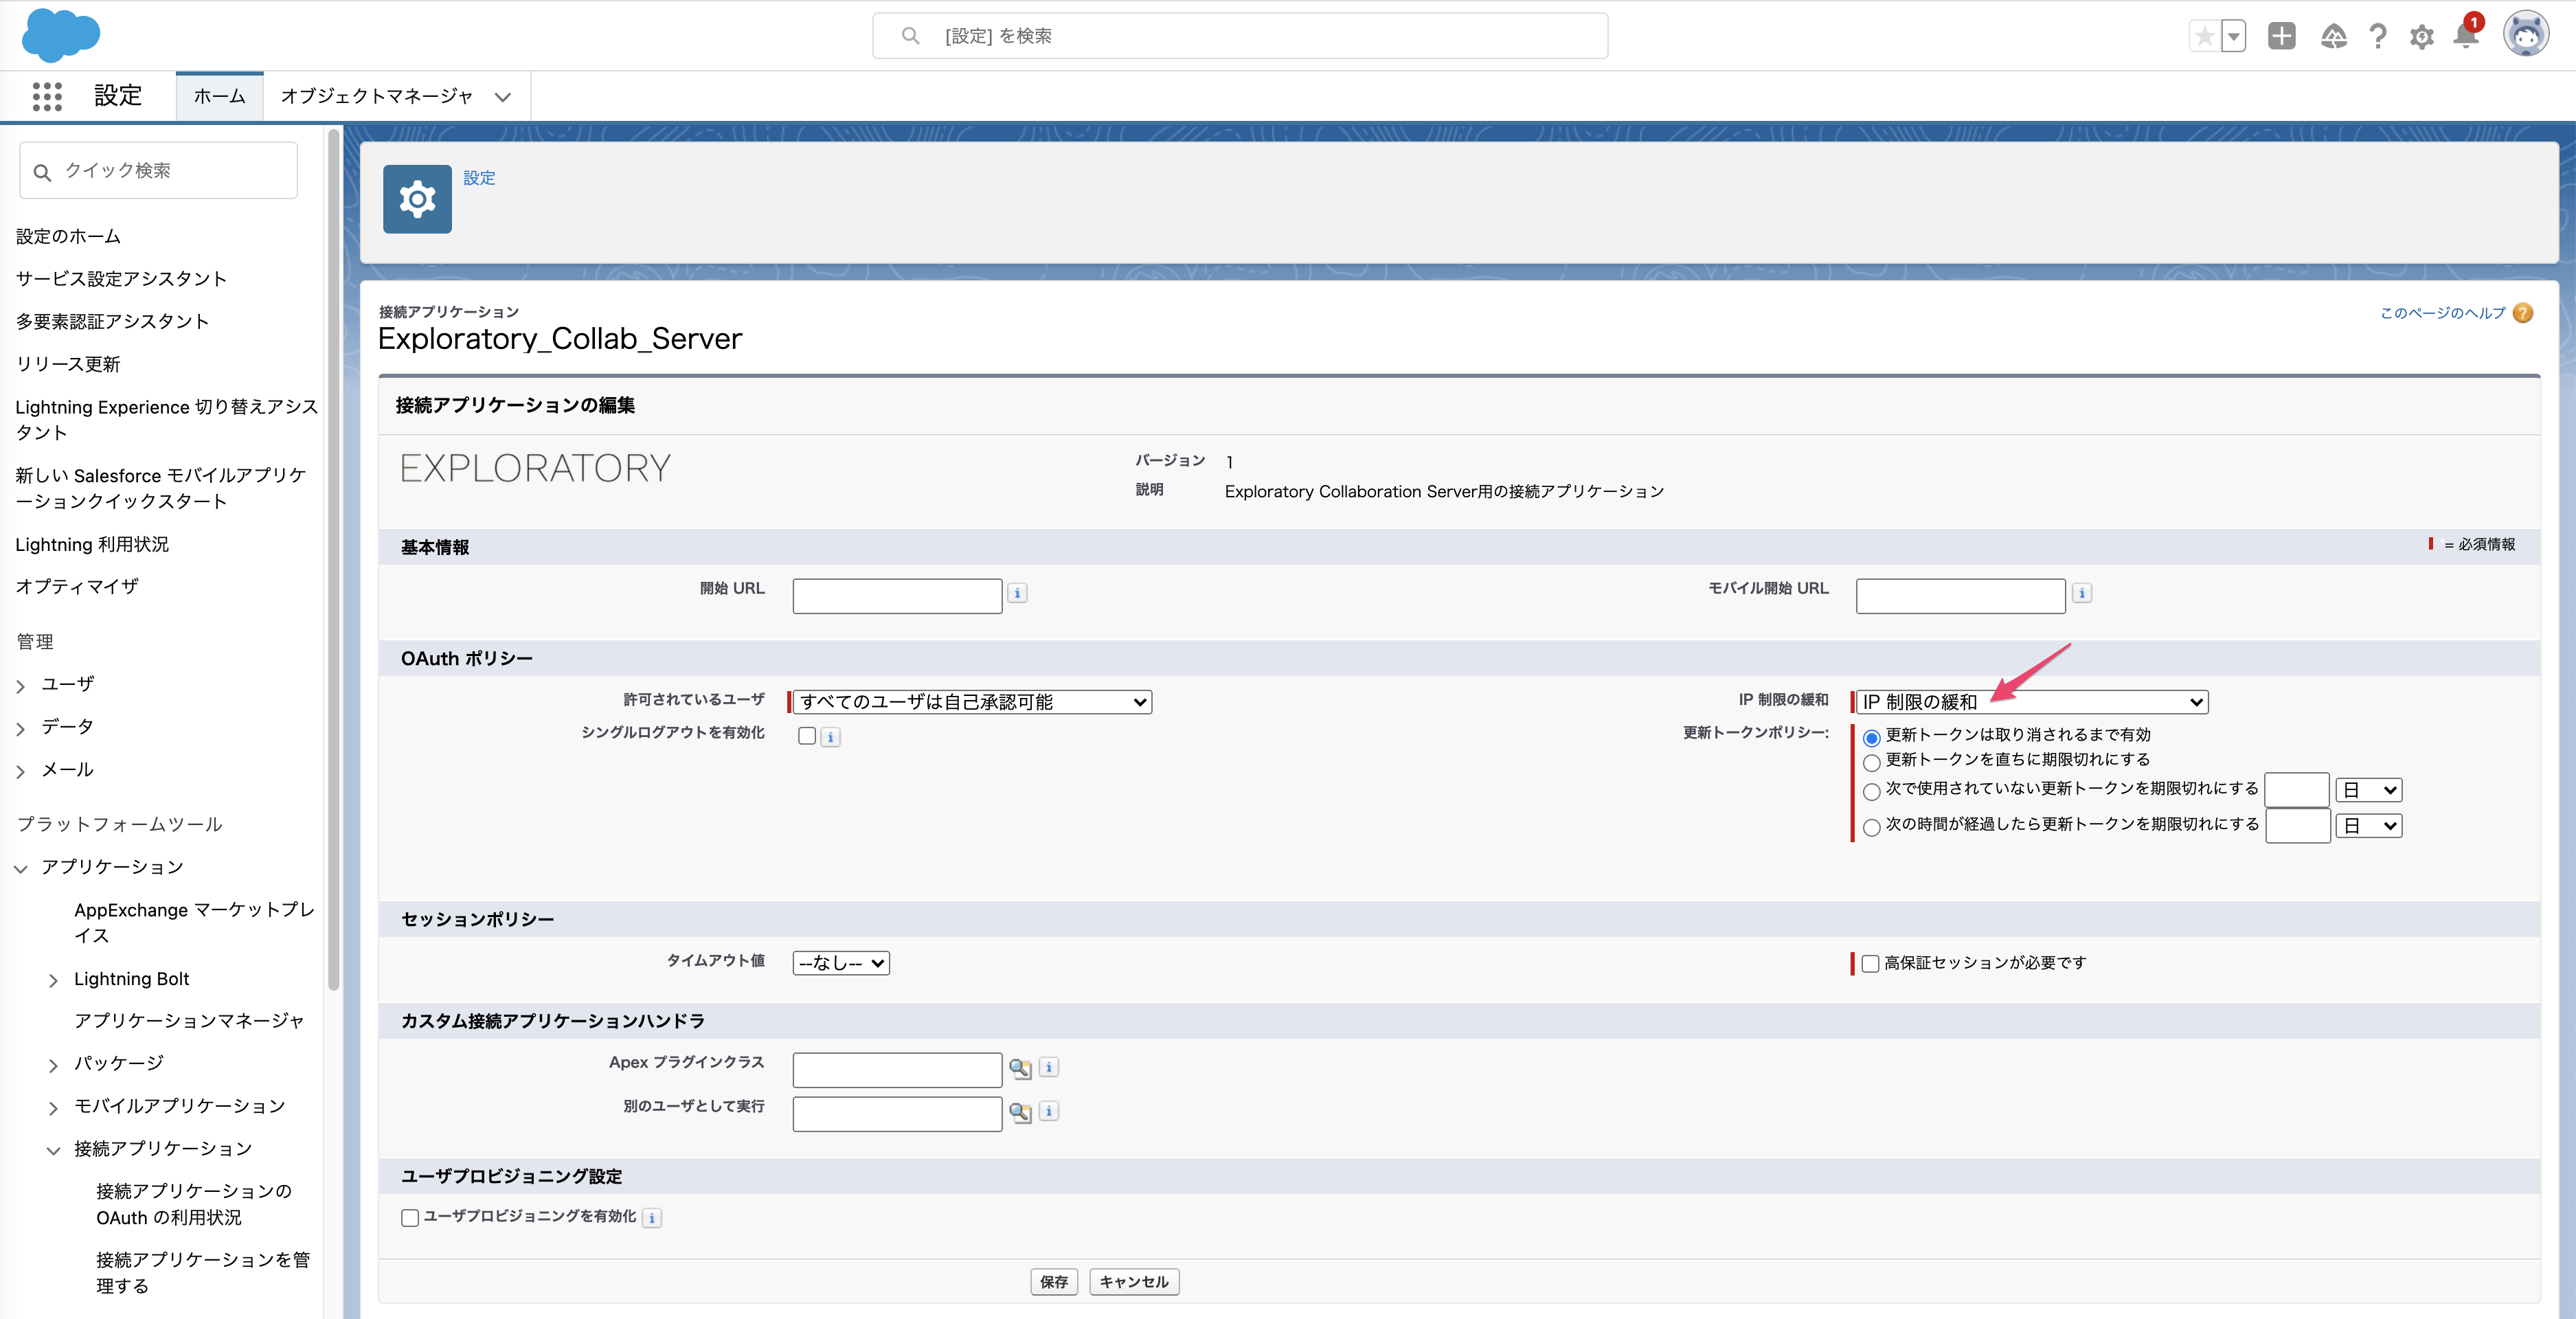Check 高保証セッションが必要です checkbox

pos(1870,964)
